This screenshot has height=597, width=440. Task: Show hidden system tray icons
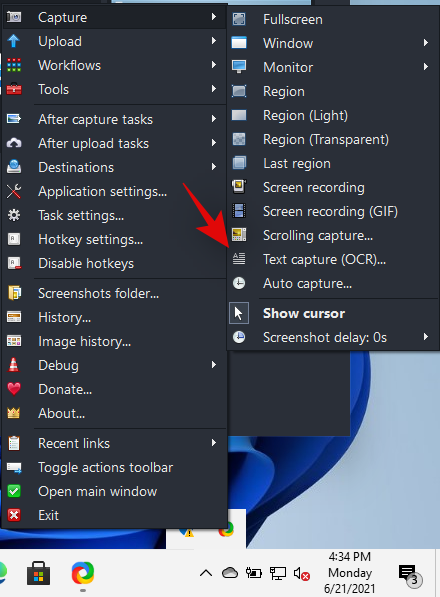tap(206, 573)
